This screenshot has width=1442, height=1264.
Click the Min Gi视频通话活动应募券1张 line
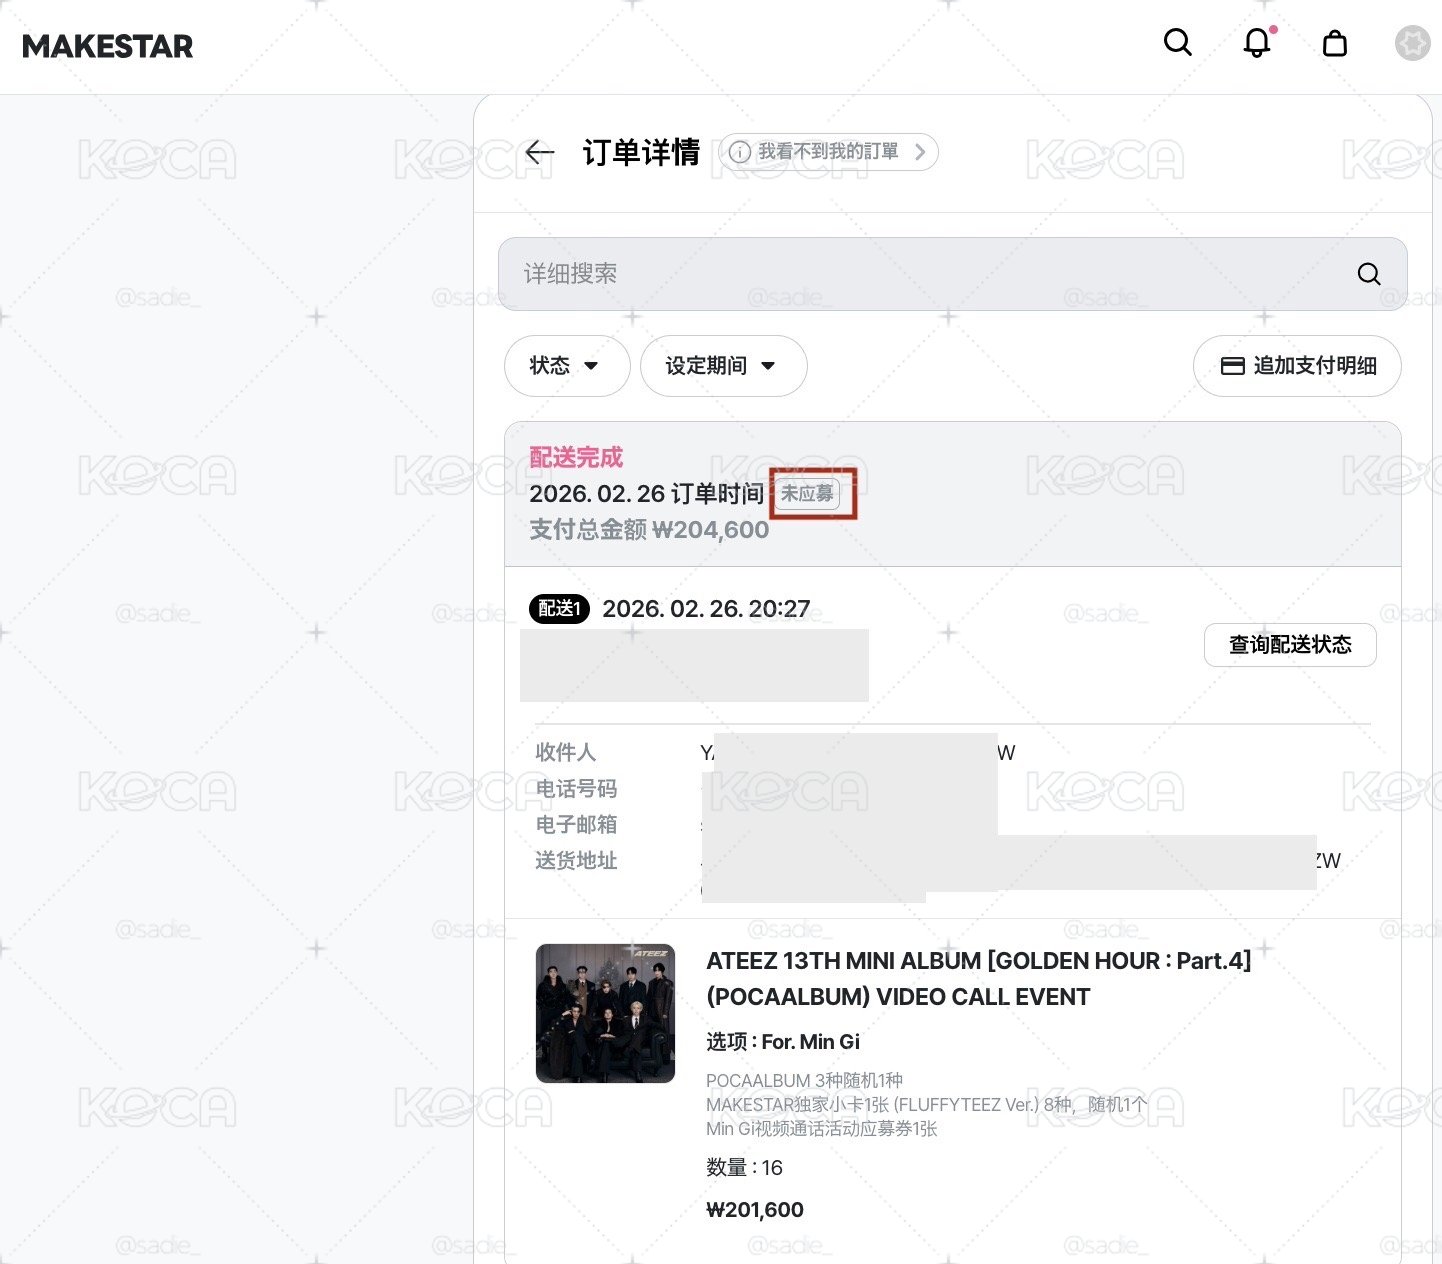pos(822,1129)
